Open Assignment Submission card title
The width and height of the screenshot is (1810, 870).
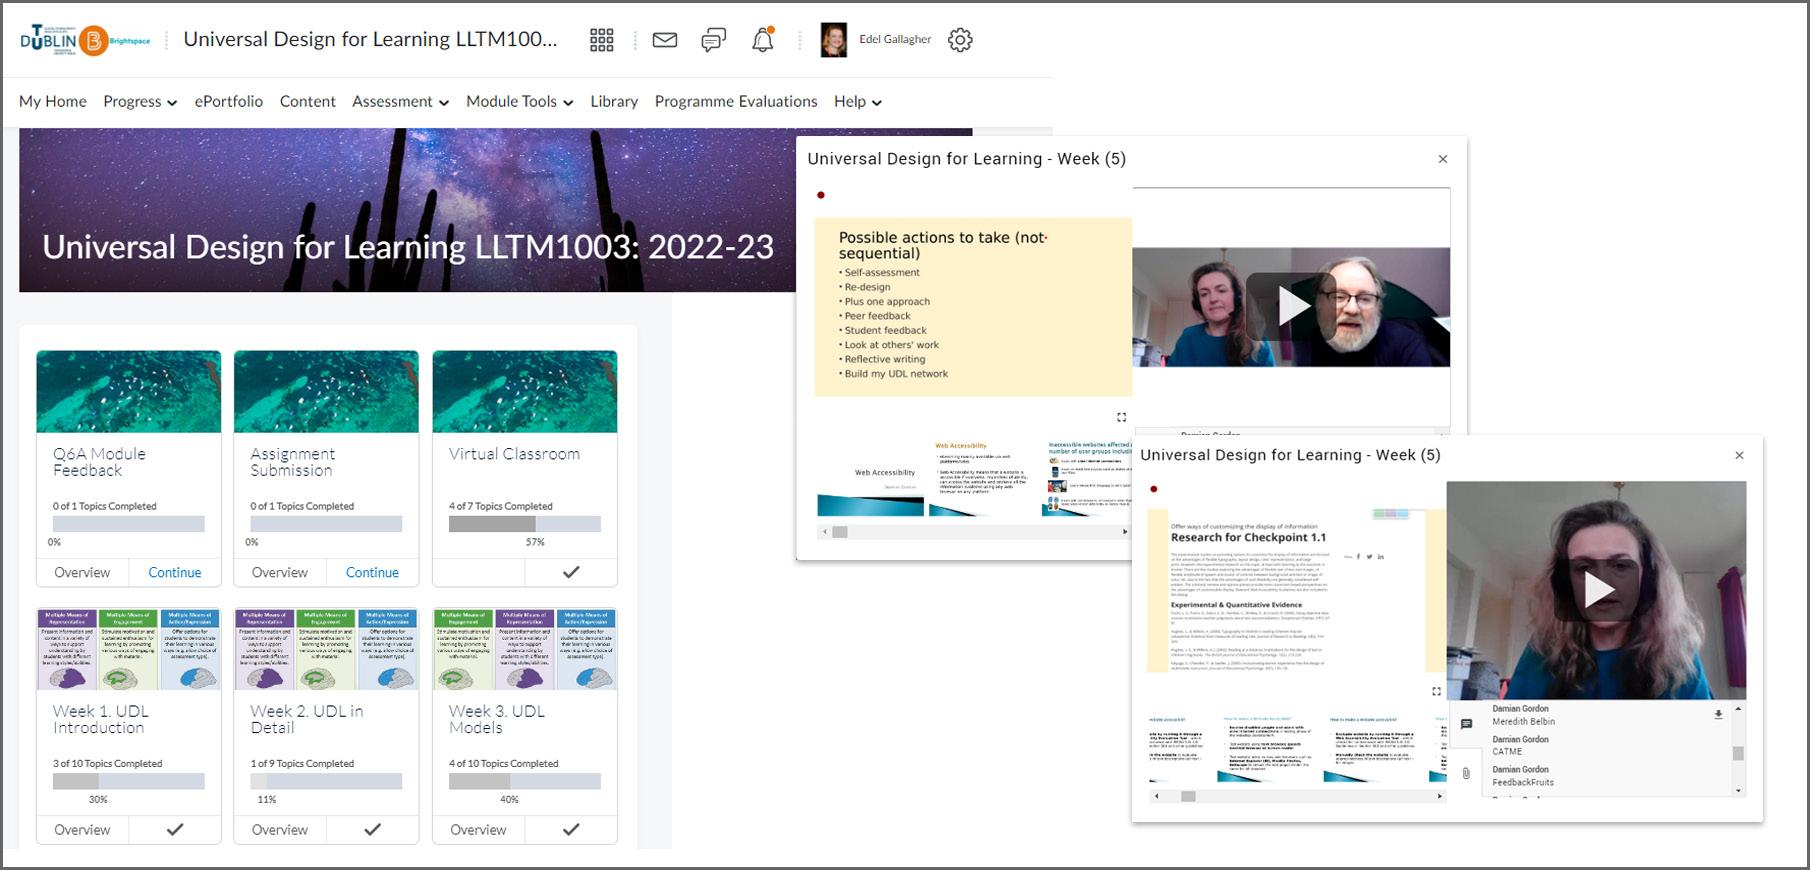292,462
